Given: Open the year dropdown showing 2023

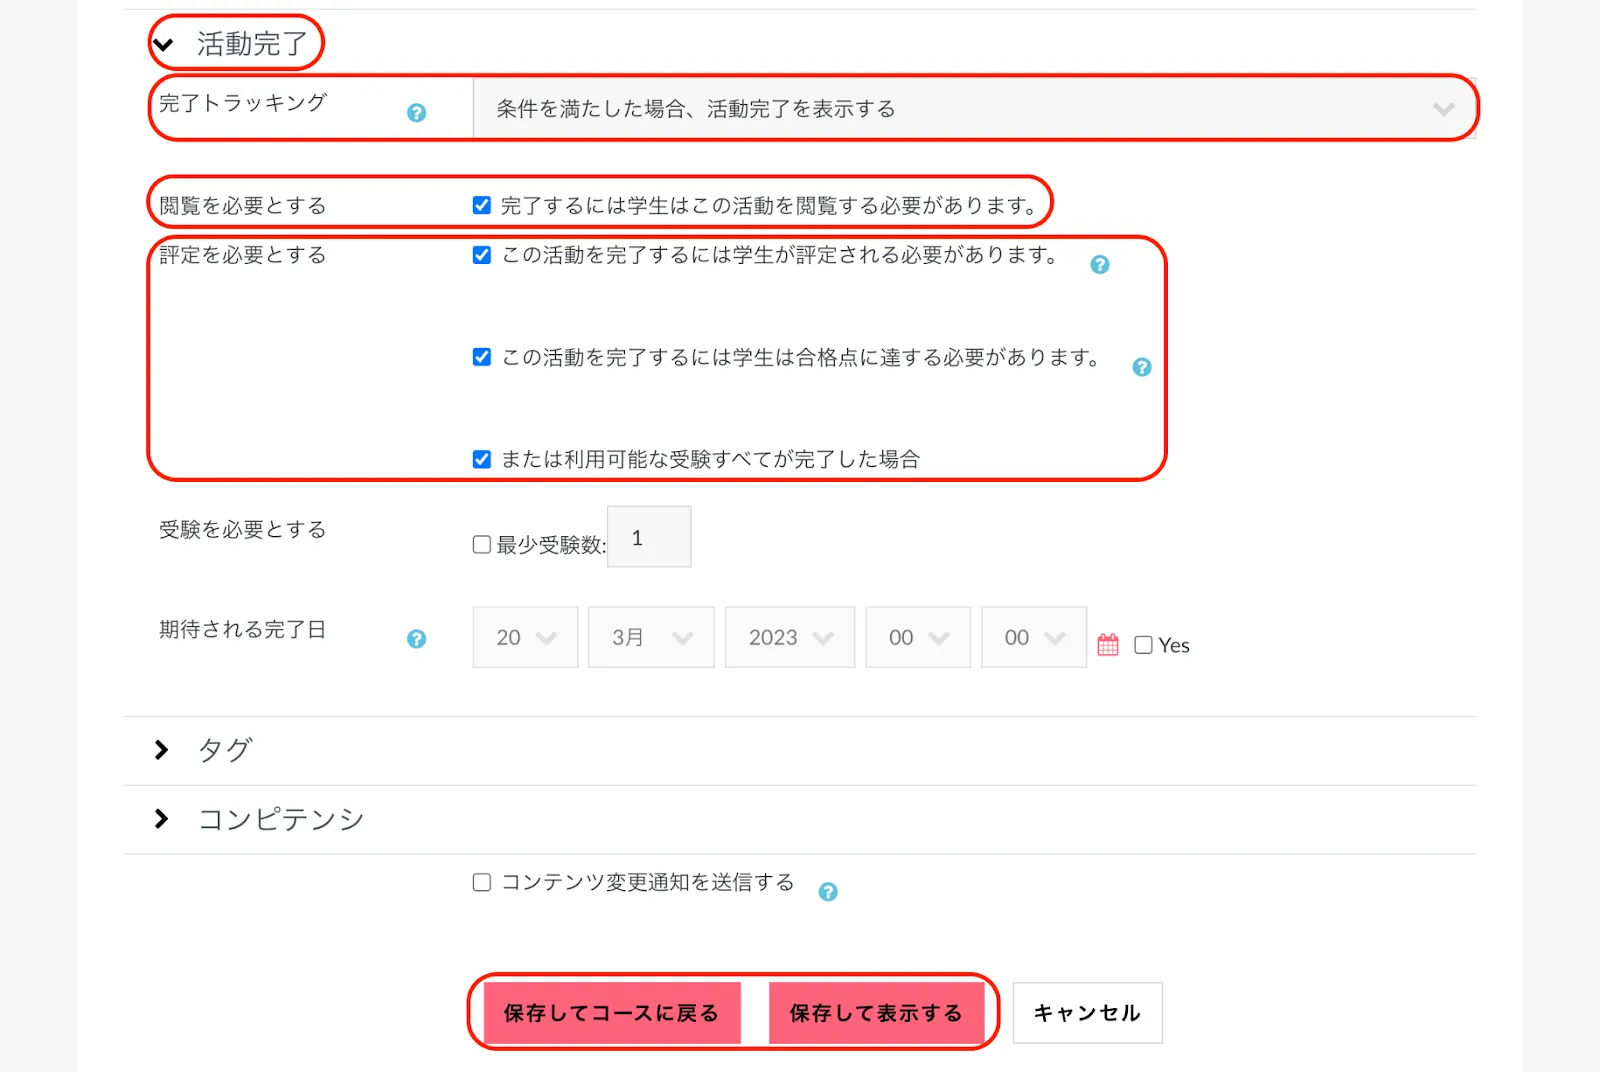Looking at the screenshot, I should point(789,637).
